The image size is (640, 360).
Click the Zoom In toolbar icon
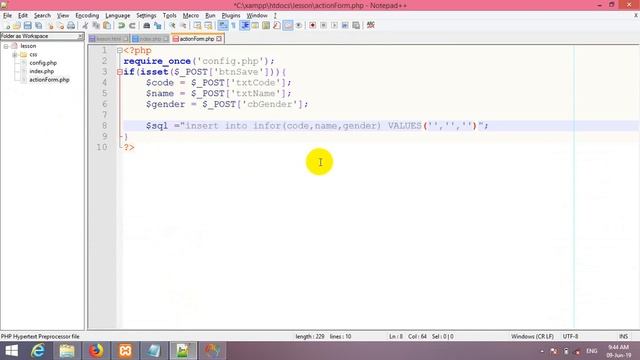tap(172, 25)
